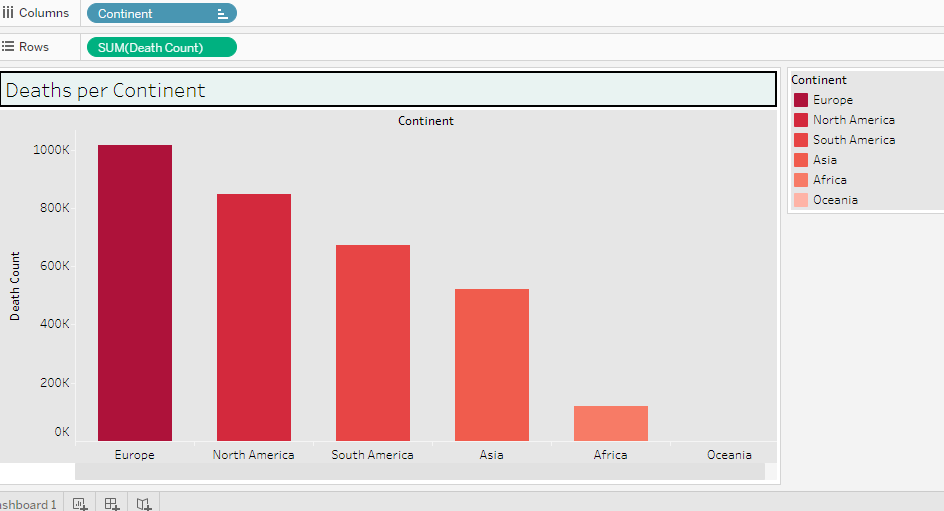Click the Oceania axis label

pyautogui.click(x=729, y=455)
